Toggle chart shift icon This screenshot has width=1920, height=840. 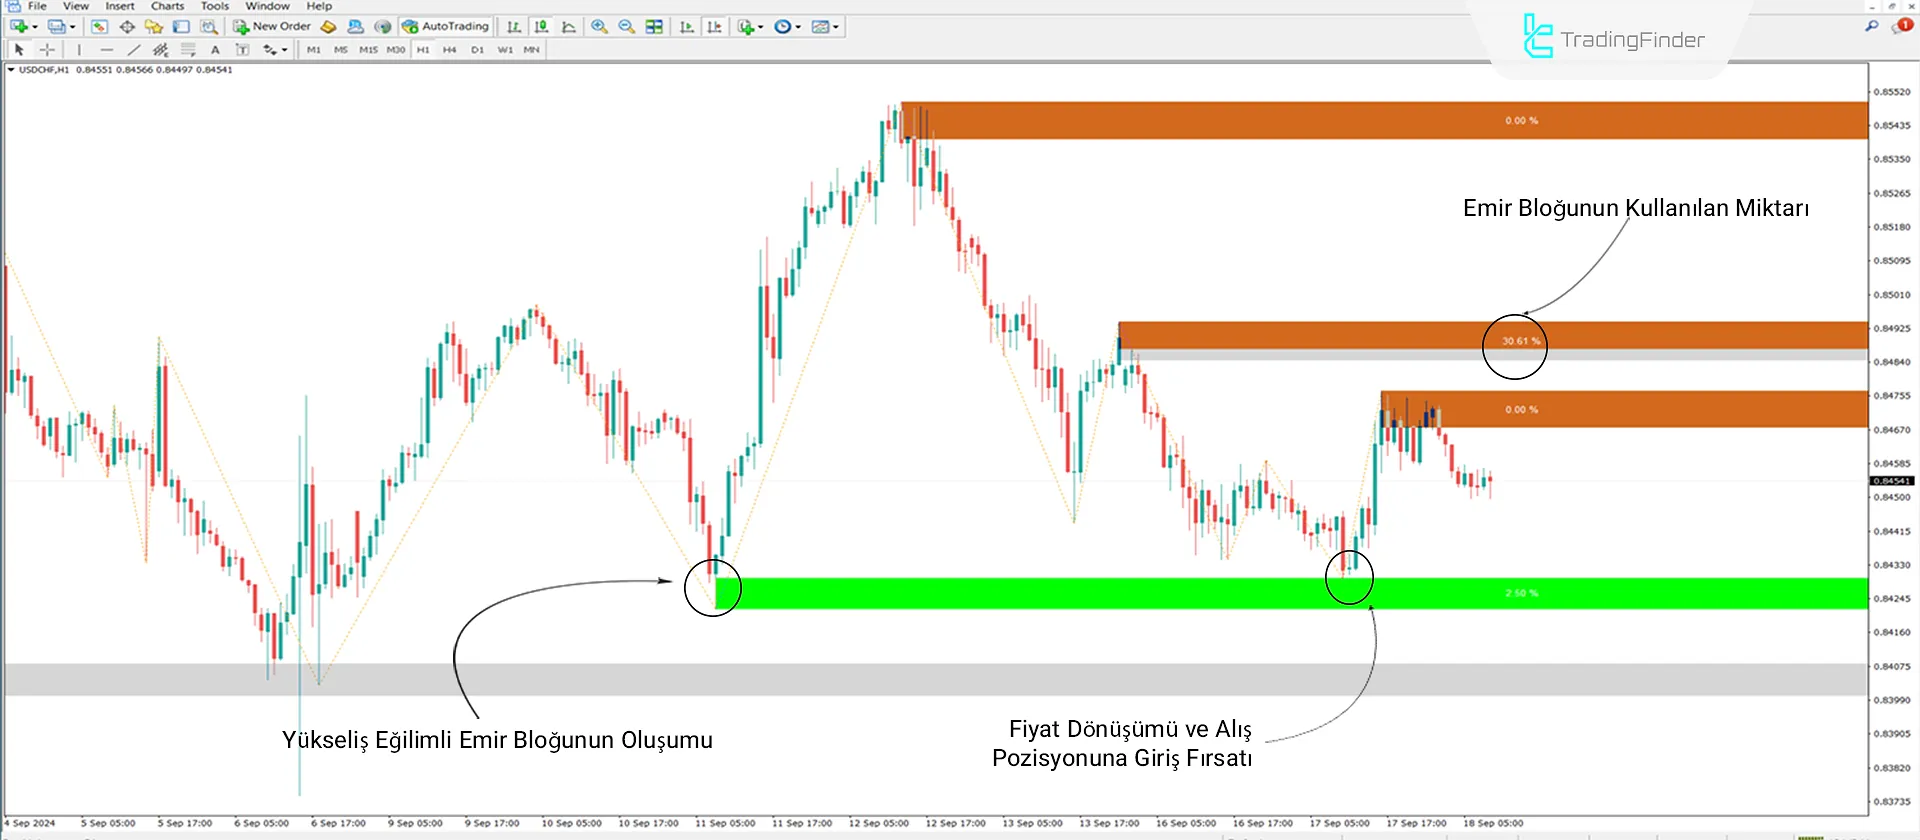(x=714, y=27)
